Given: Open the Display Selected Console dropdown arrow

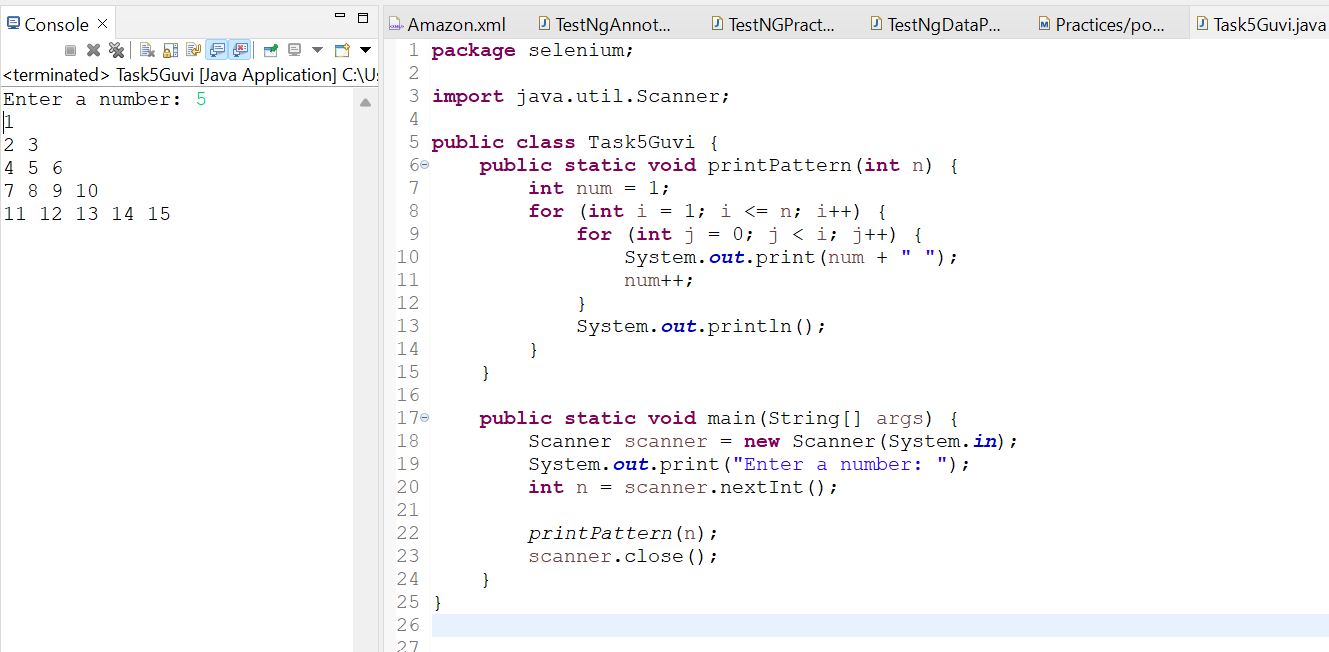Looking at the screenshot, I should [x=317, y=50].
